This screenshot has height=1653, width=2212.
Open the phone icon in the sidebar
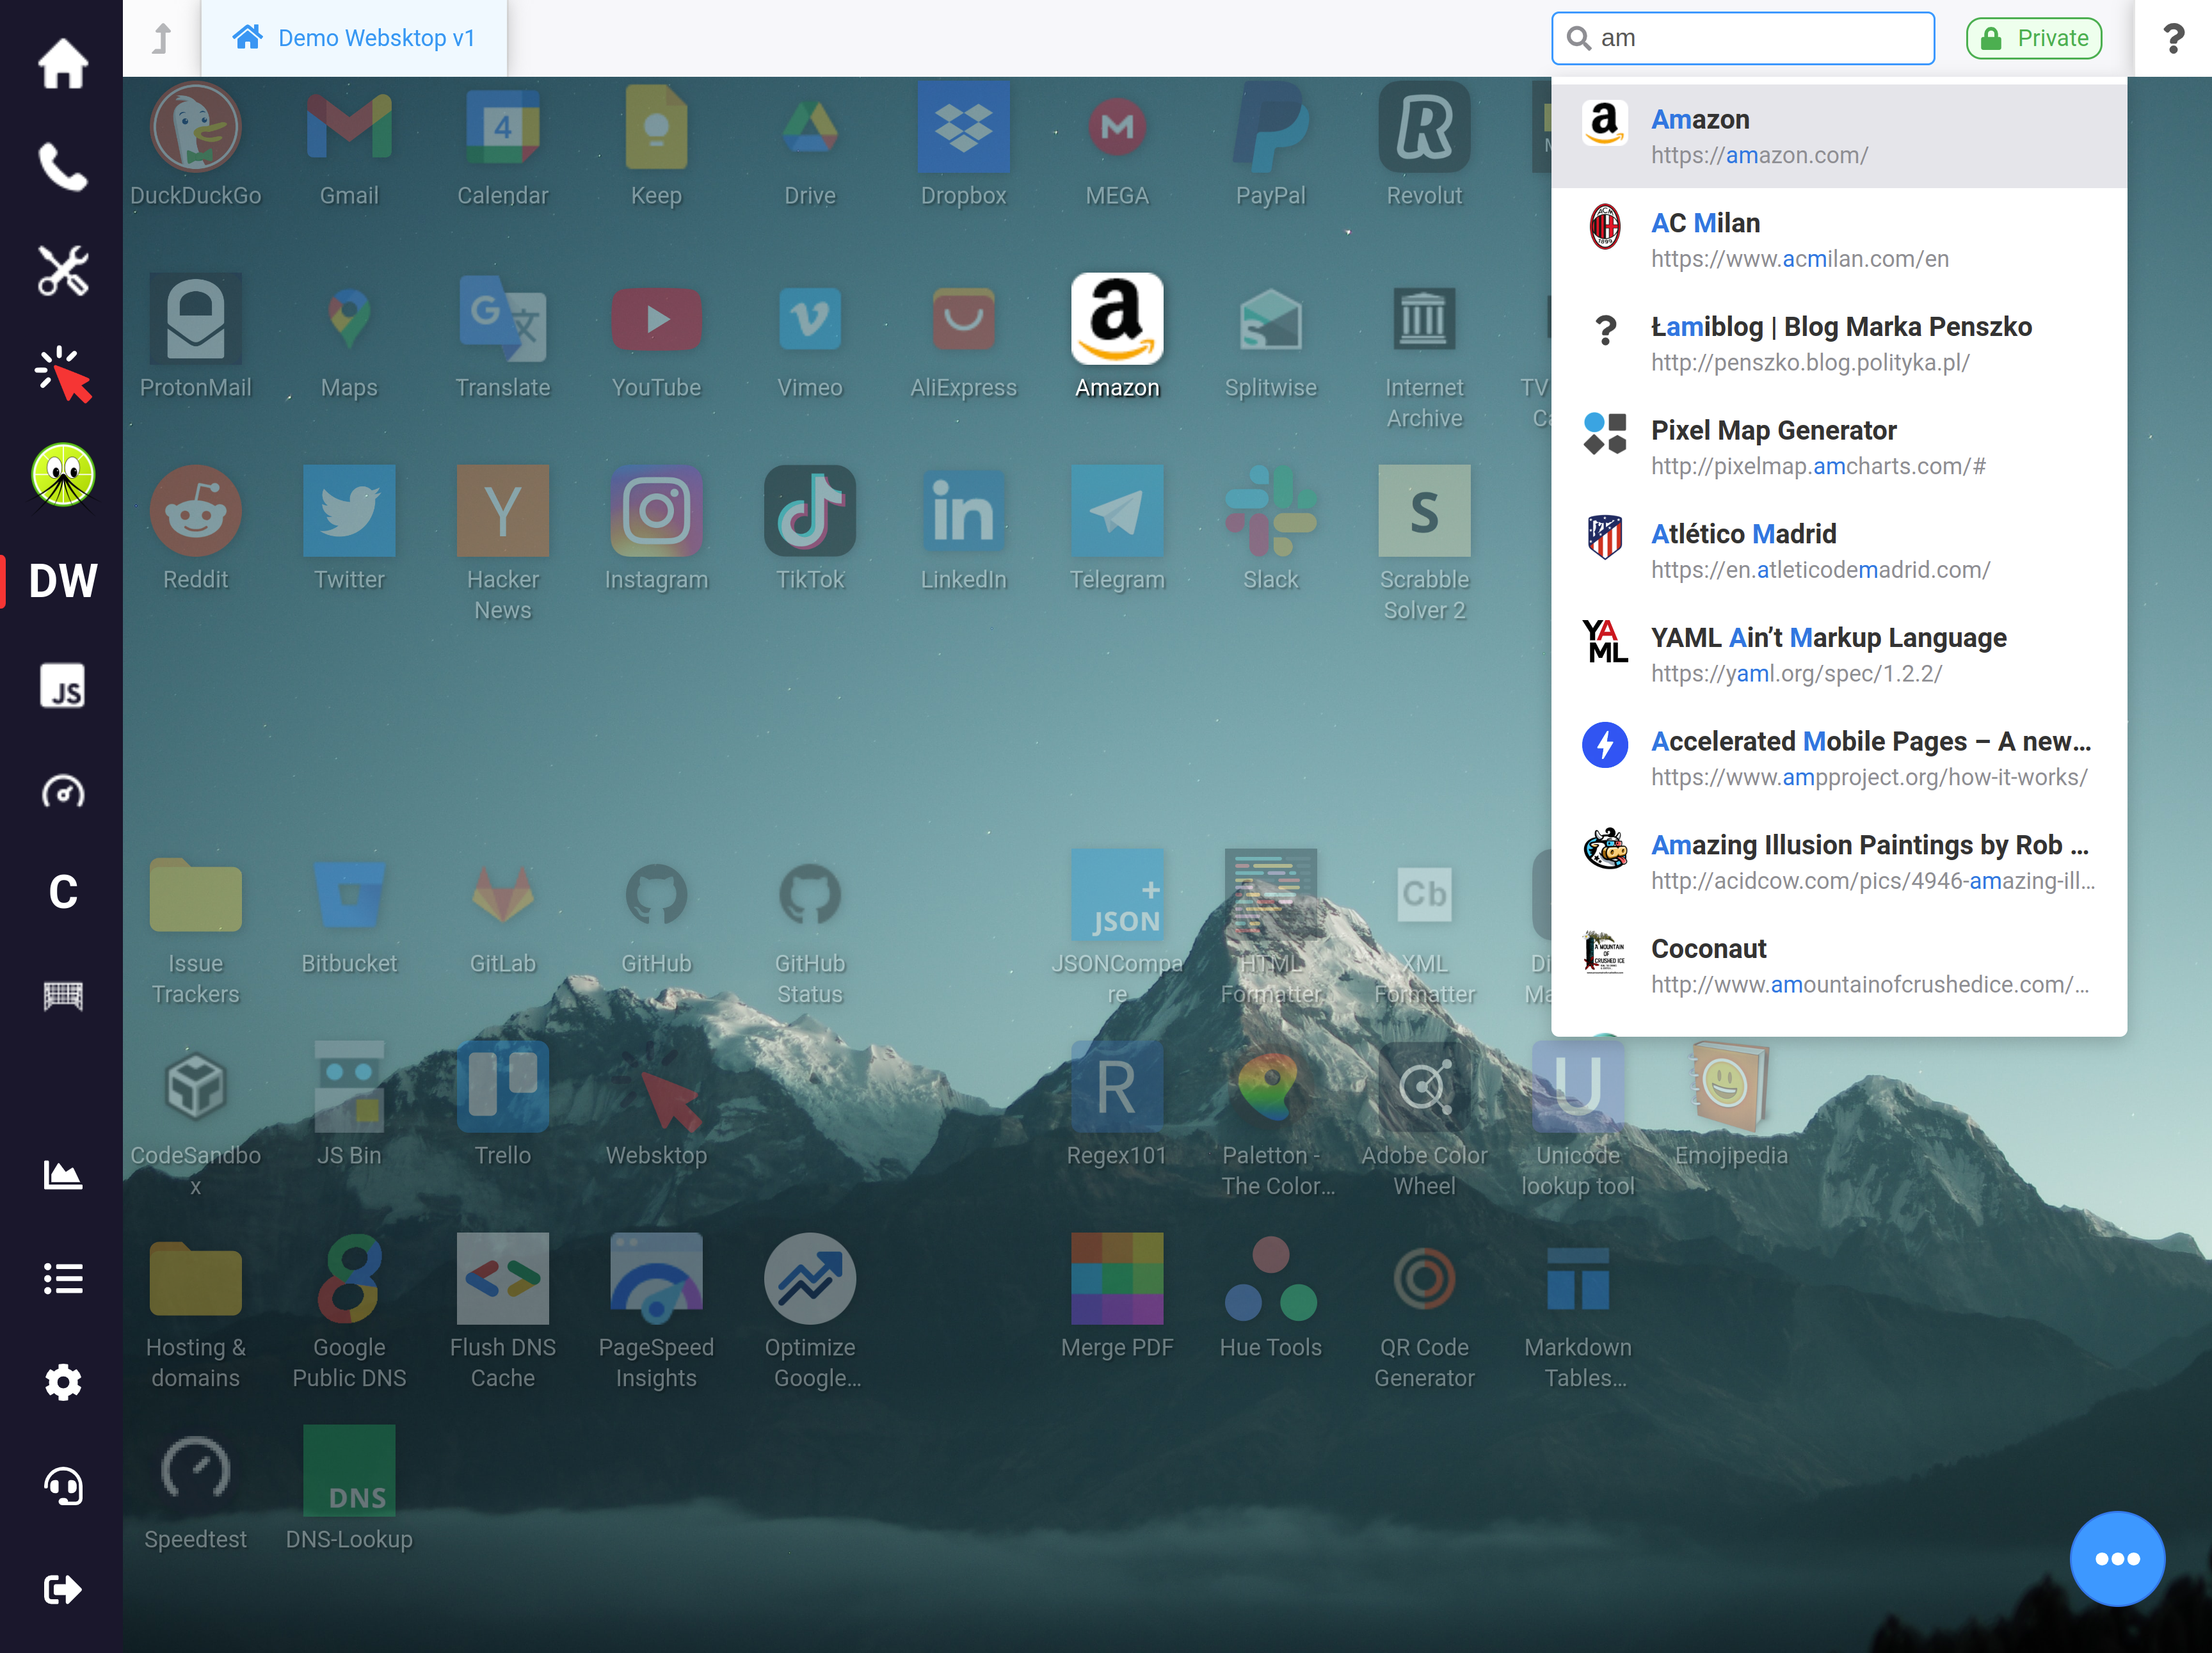(x=62, y=167)
